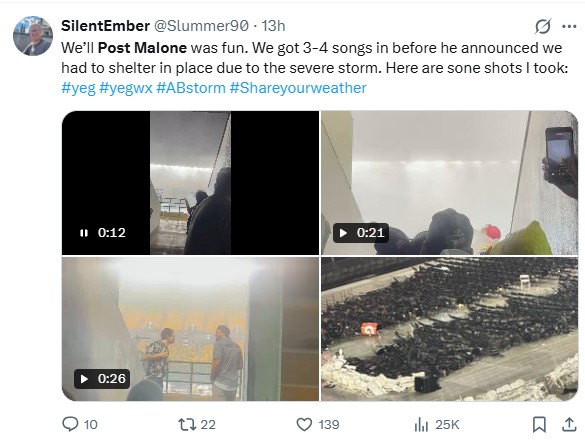Open the toppled chairs photo
The image size is (585, 442).
[450, 329]
